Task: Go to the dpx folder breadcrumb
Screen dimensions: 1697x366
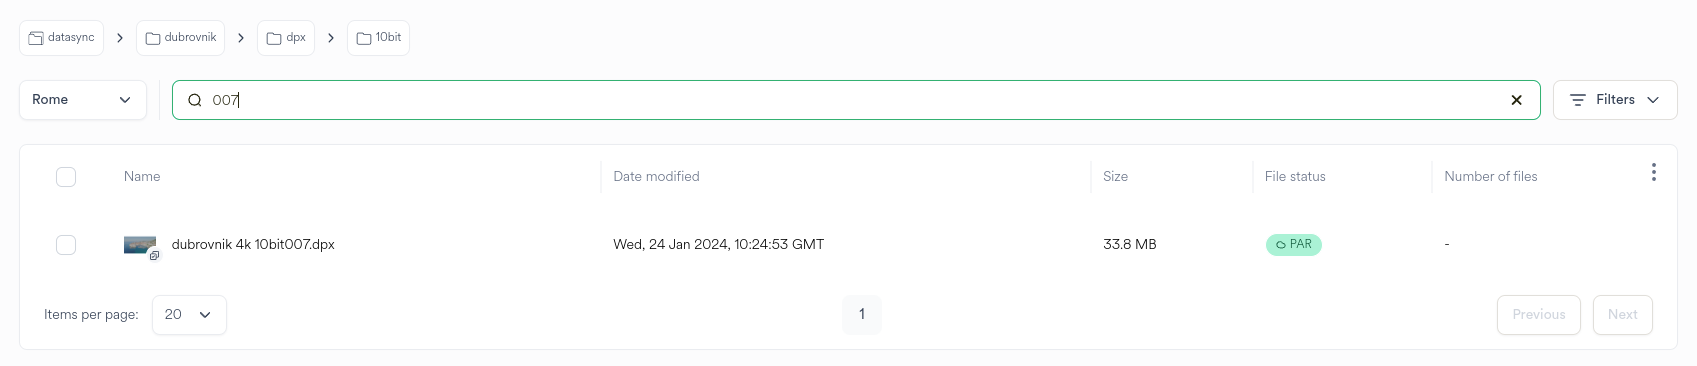Action: pos(286,38)
